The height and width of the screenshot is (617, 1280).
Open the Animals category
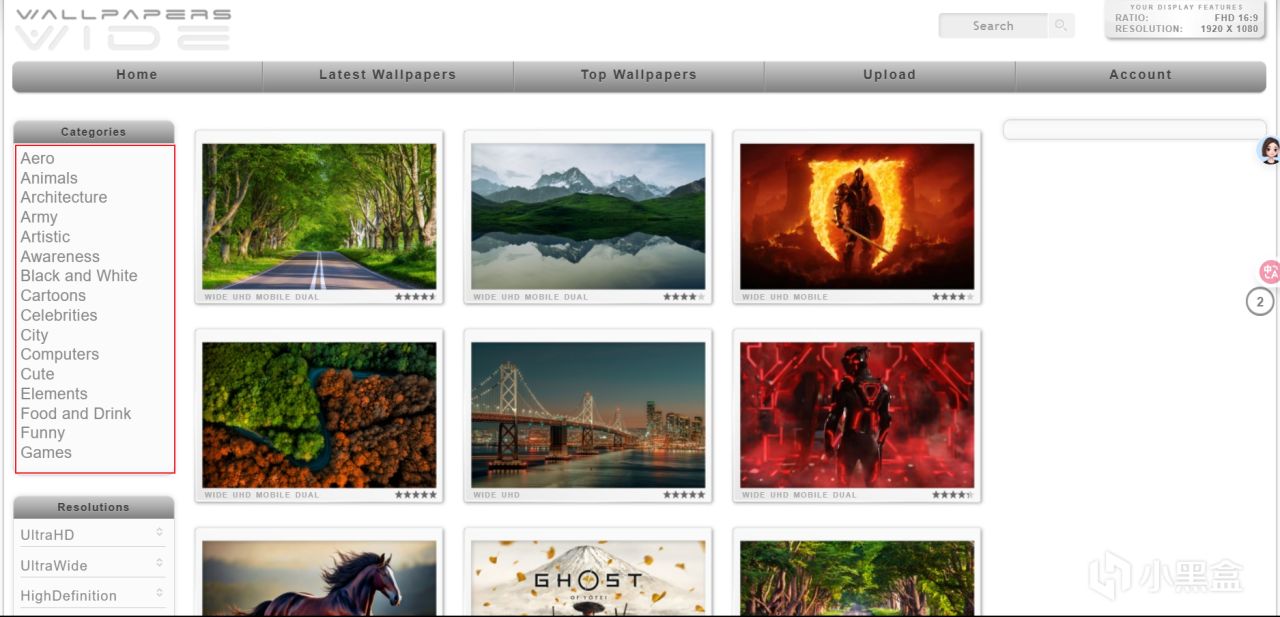pyautogui.click(x=49, y=178)
